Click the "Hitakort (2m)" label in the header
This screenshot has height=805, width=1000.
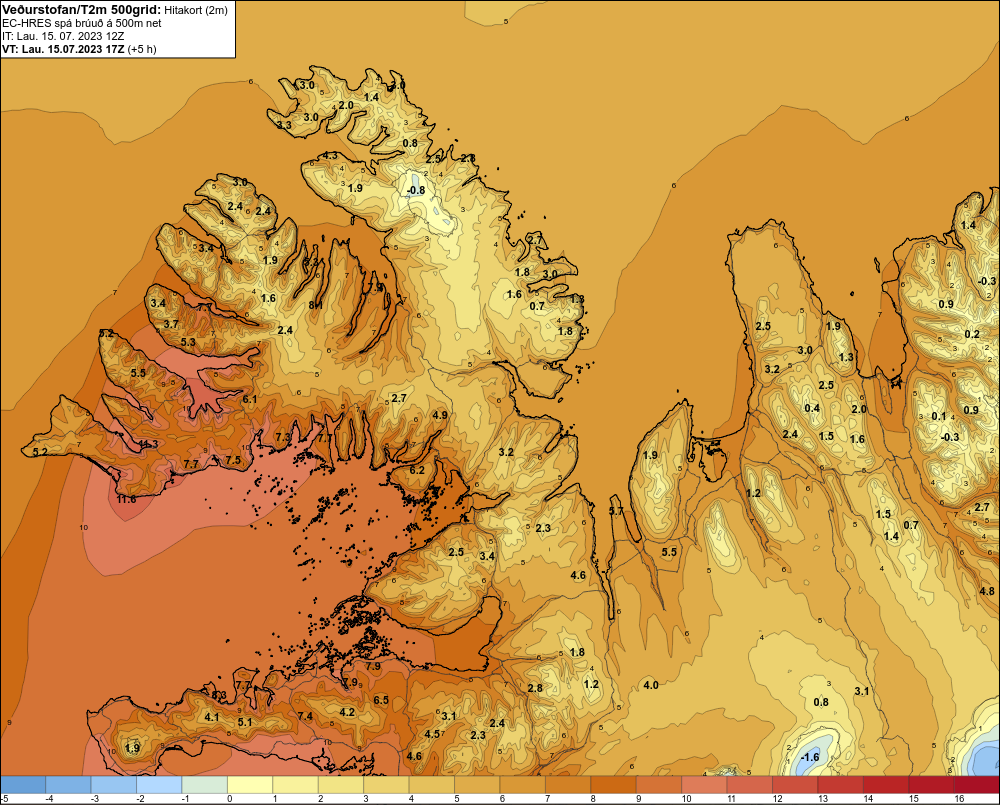coord(194,10)
